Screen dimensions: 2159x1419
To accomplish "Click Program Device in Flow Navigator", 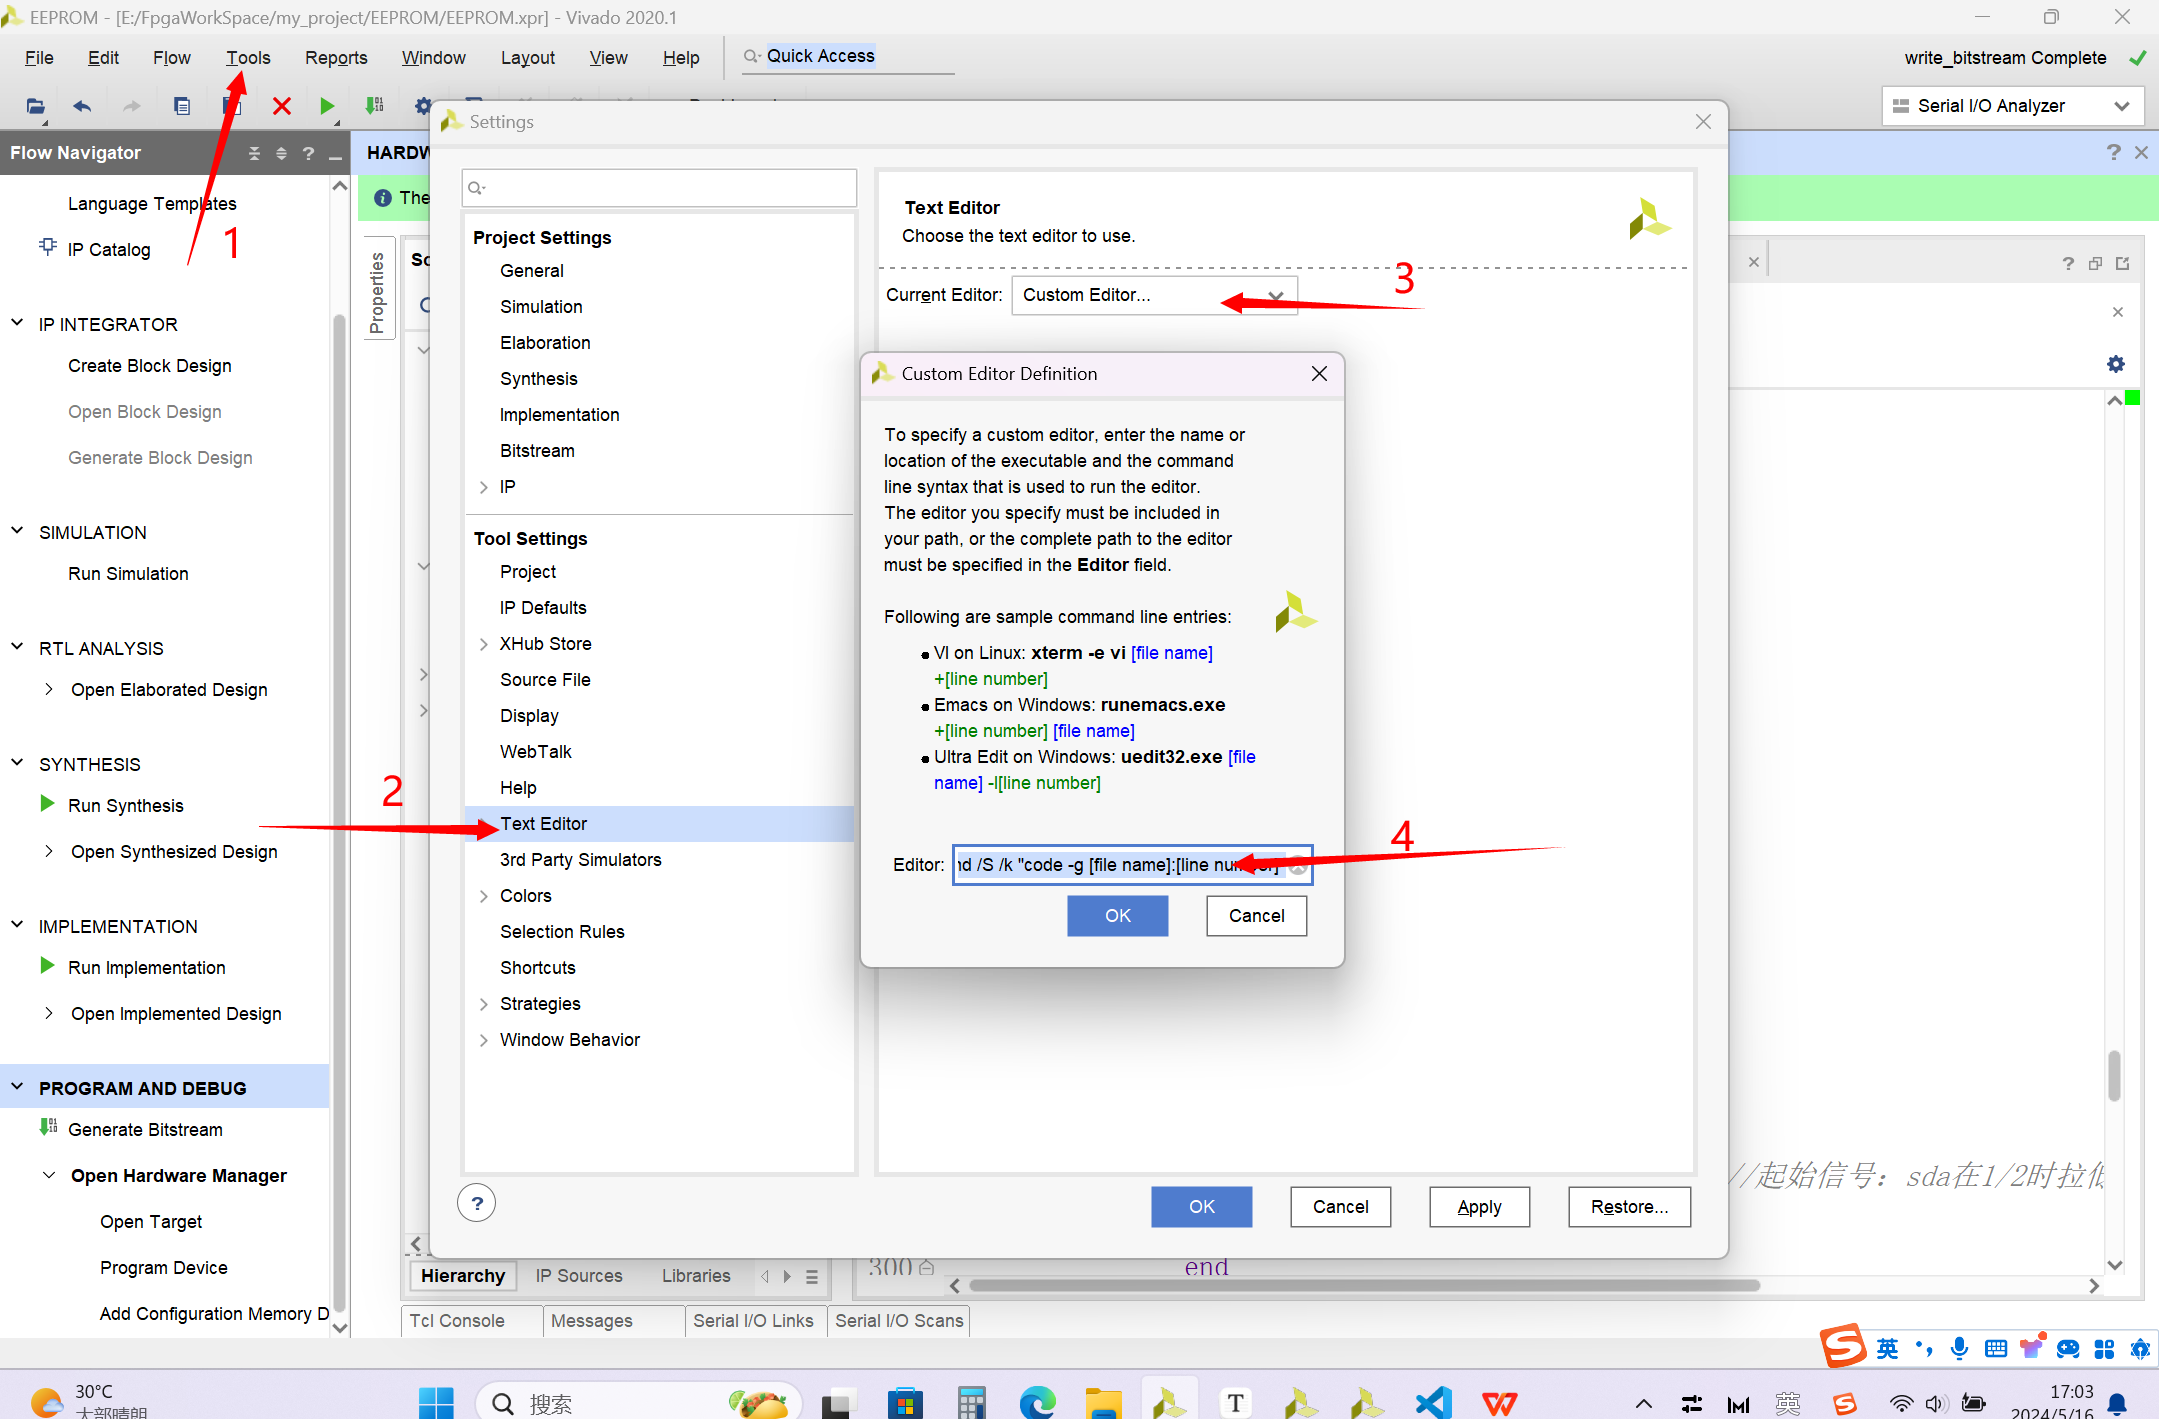I will coord(164,1267).
